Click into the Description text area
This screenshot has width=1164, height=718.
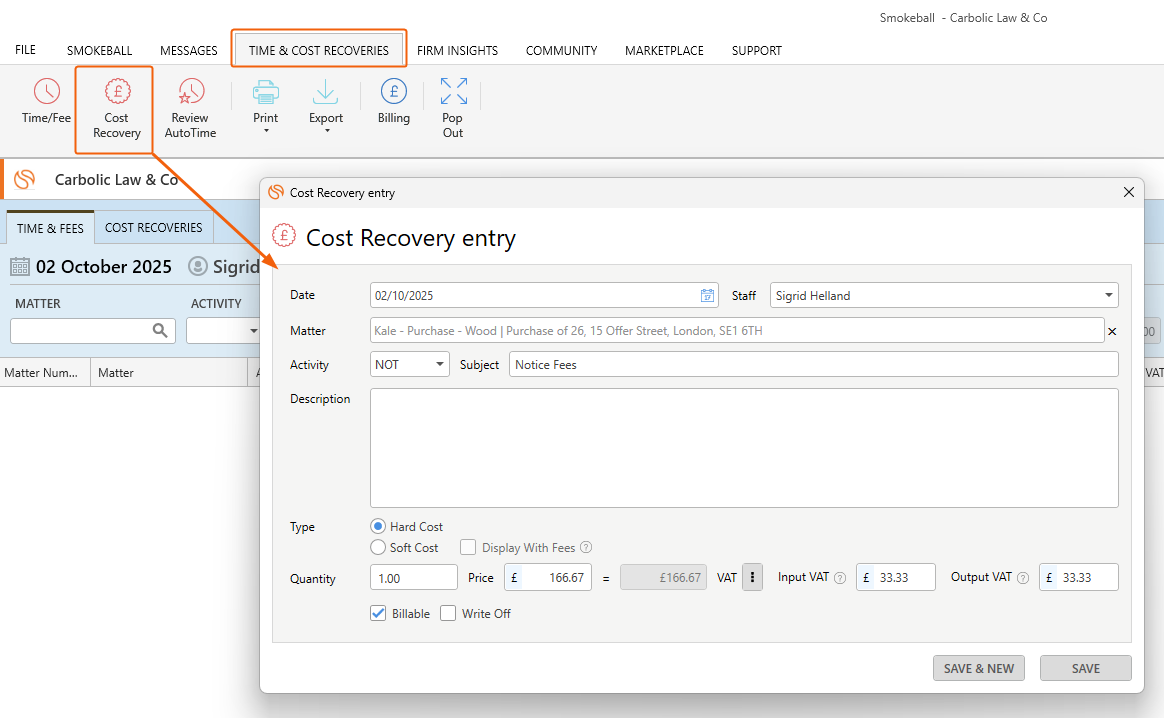tap(743, 447)
